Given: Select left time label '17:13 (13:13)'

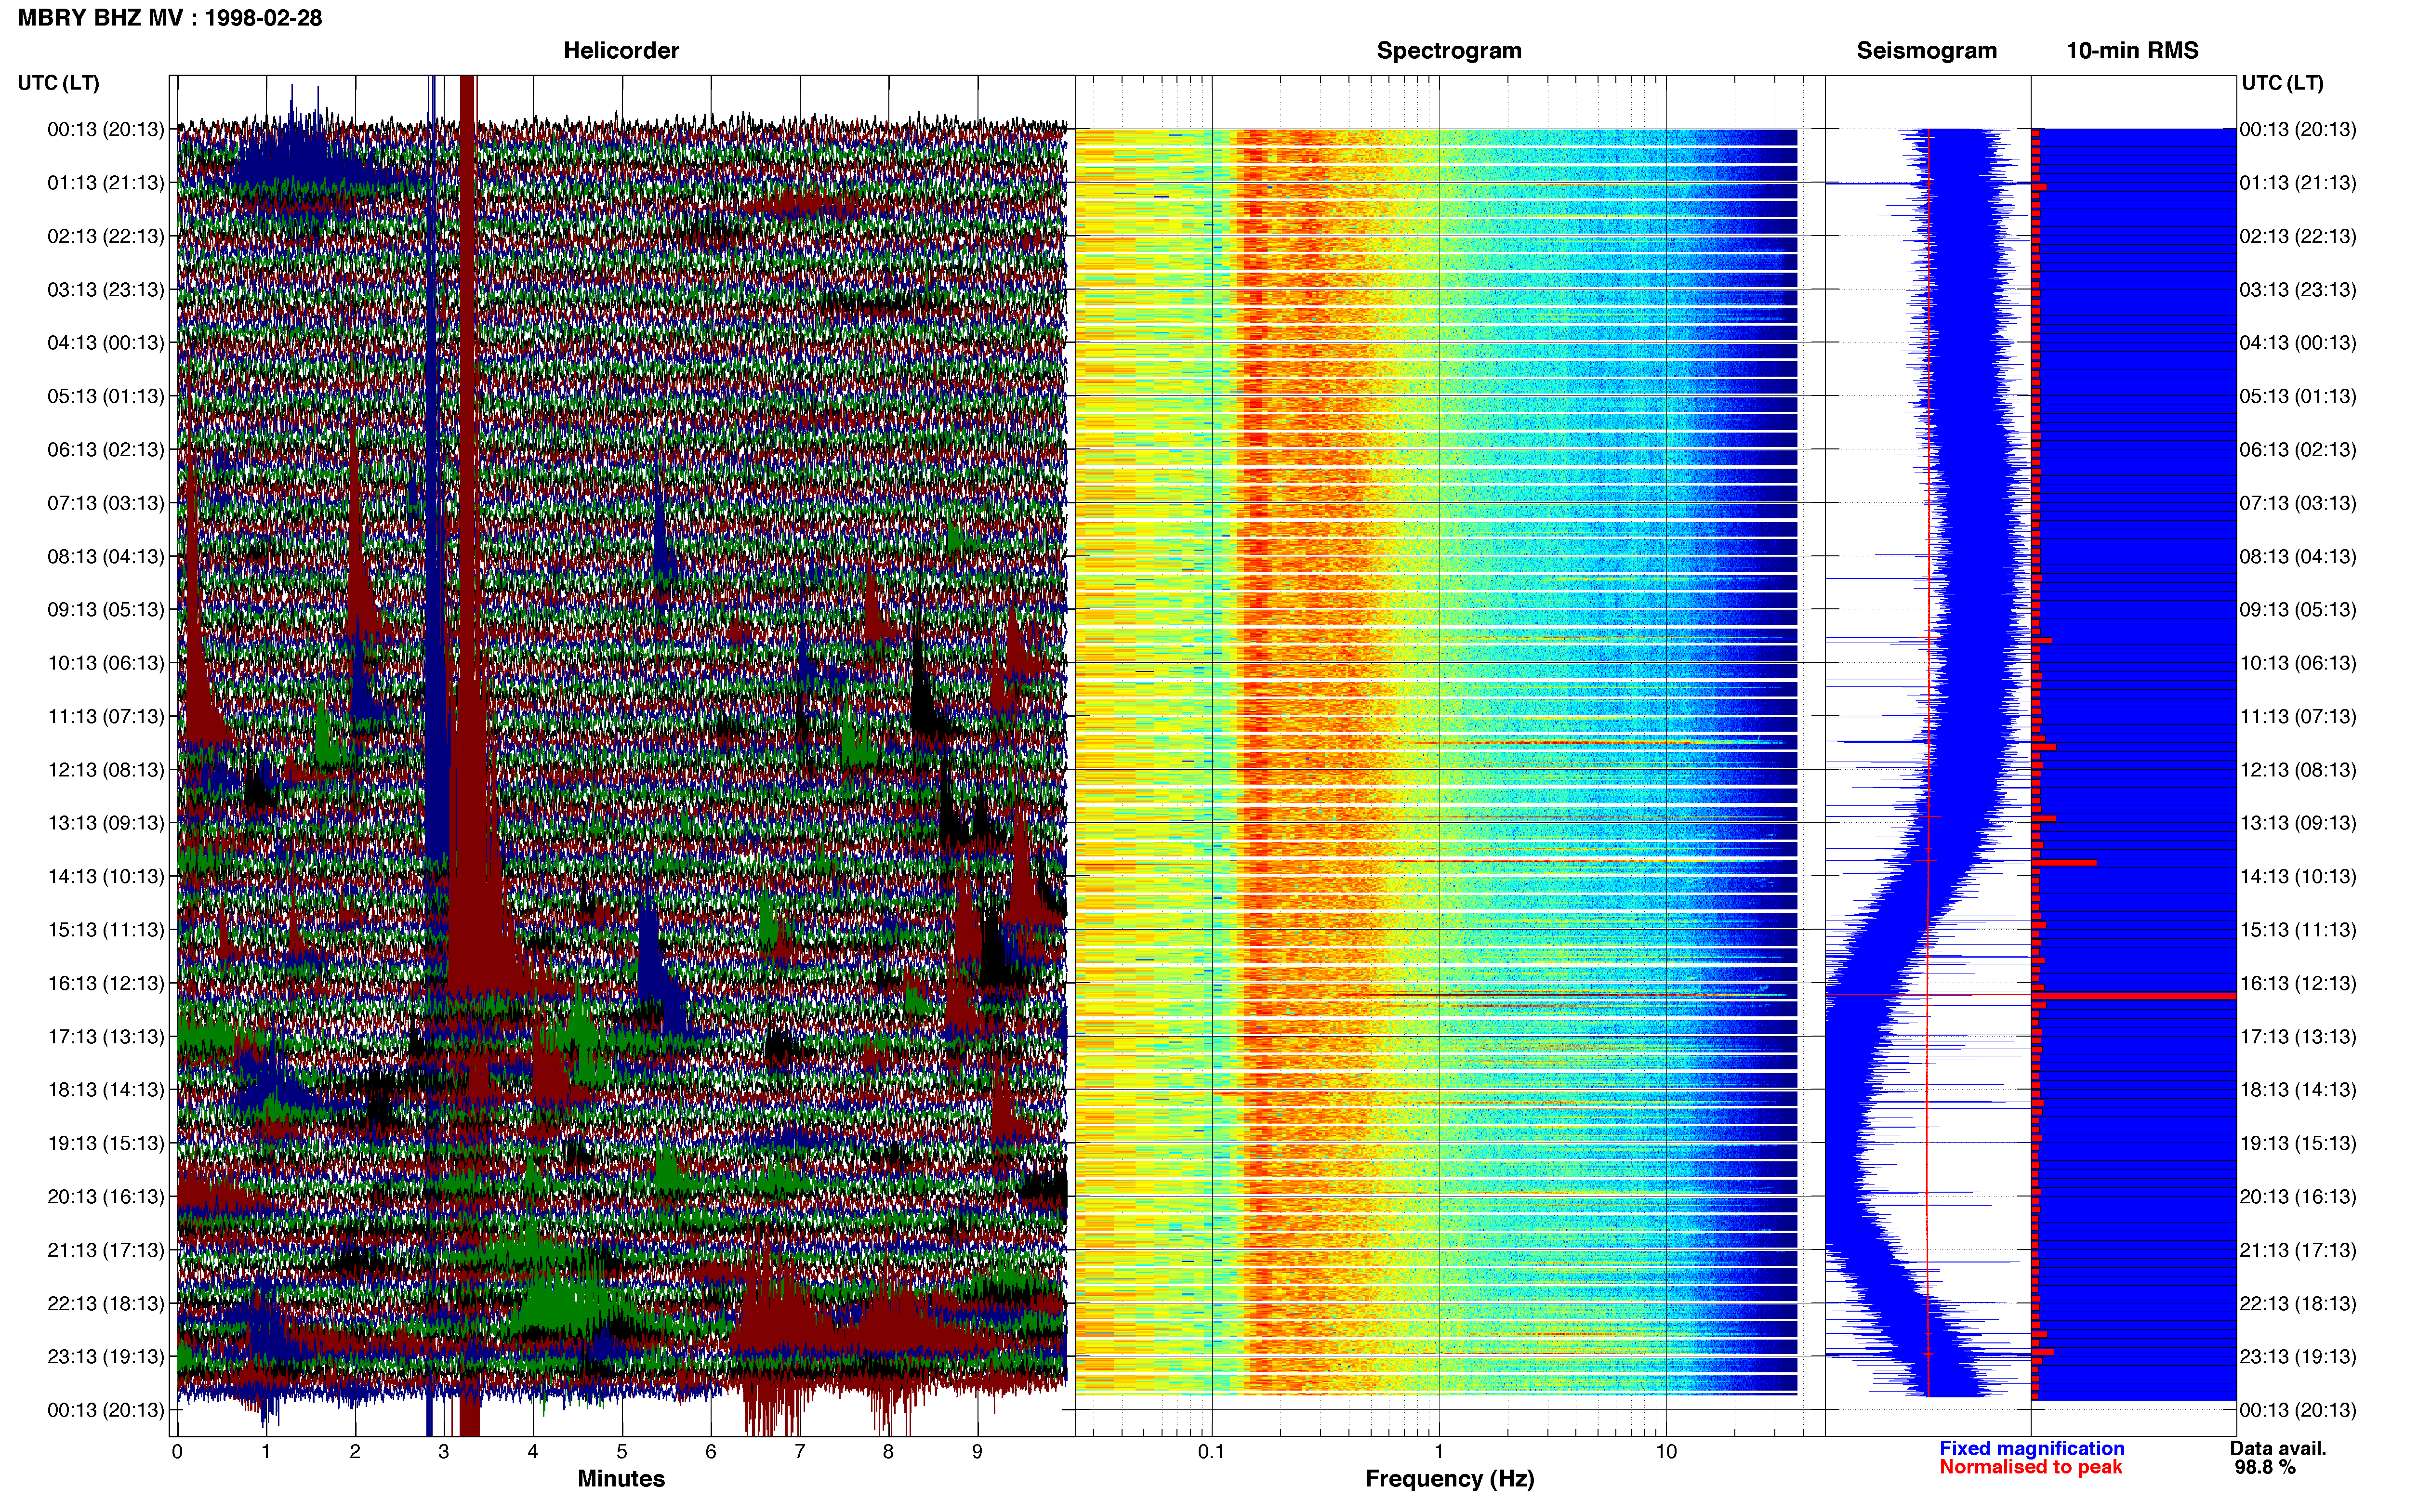Looking at the screenshot, I should (x=106, y=1037).
